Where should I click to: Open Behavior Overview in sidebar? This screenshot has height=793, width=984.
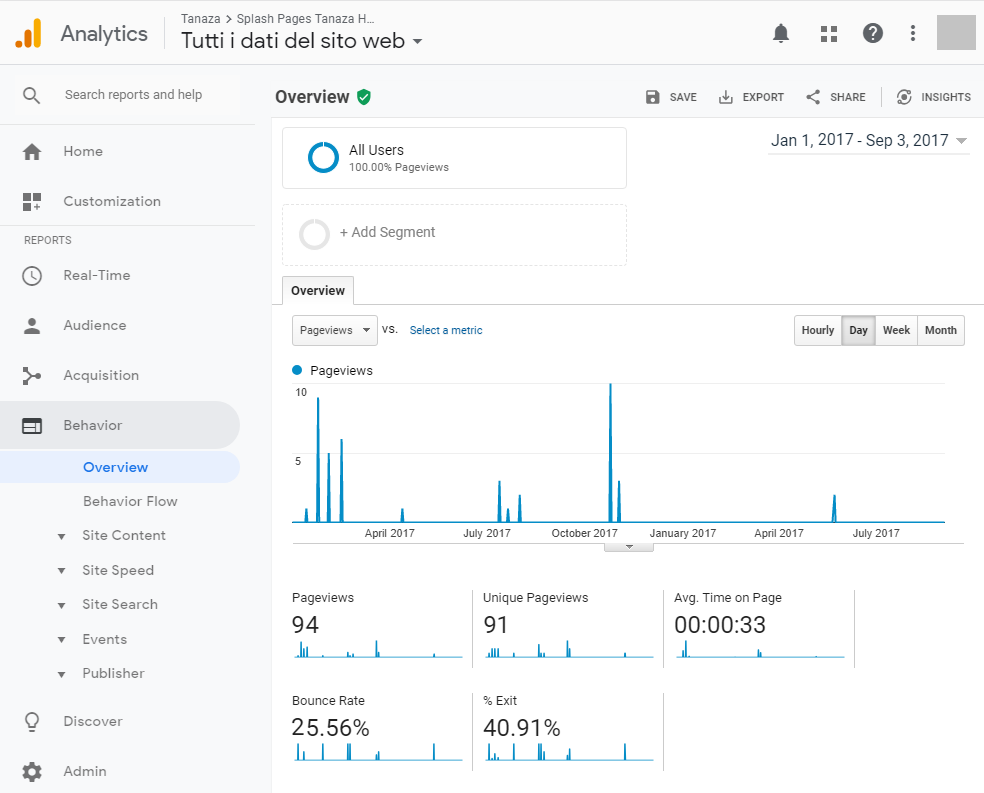point(115,467)
